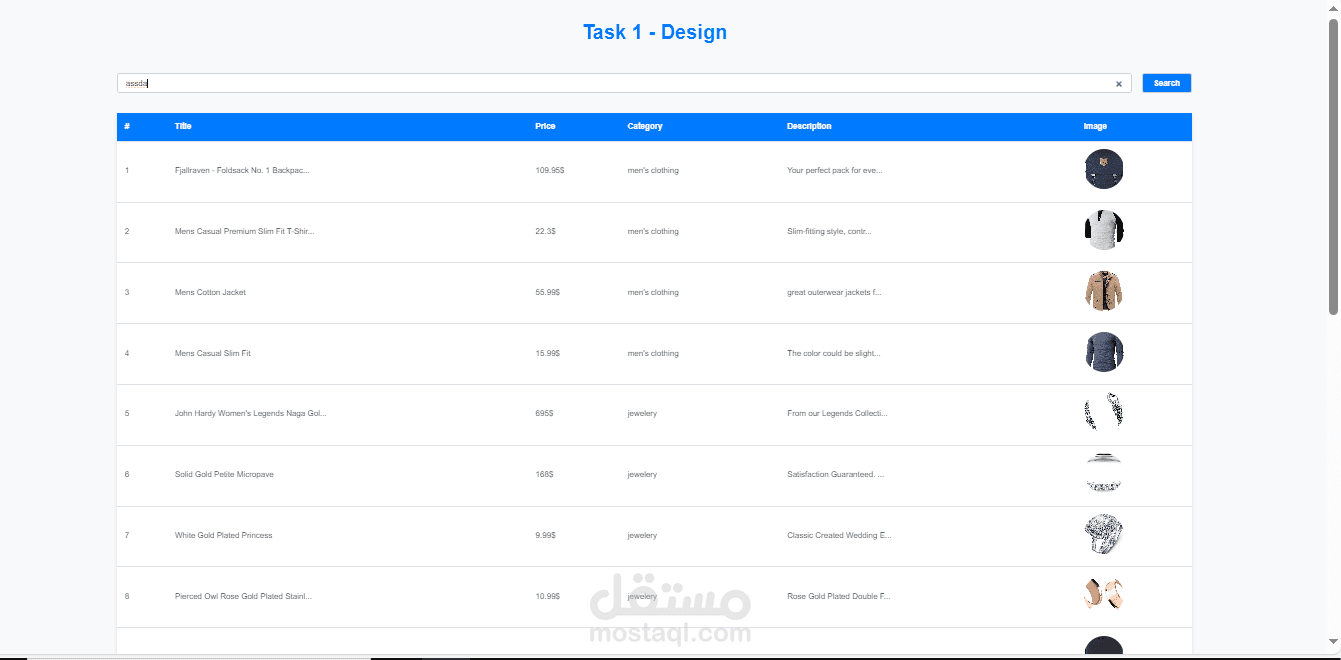The height and width of the screenshot is (660, 1341).
Task: Click the price 22.3$
Action: (546, 231)
